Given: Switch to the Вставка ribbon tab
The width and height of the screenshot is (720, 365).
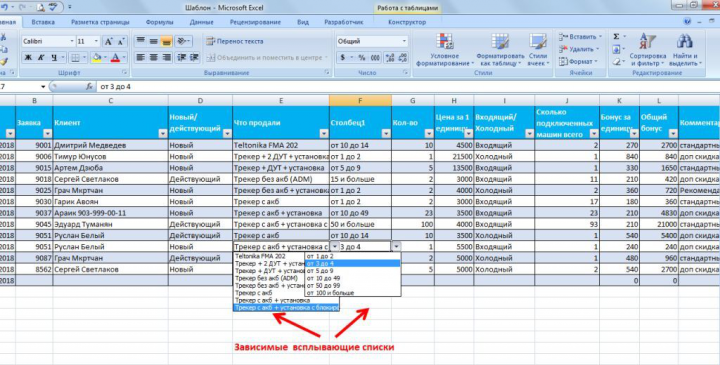Looking at the screenshot, I should pyautogui.click(x=43, y=22).
